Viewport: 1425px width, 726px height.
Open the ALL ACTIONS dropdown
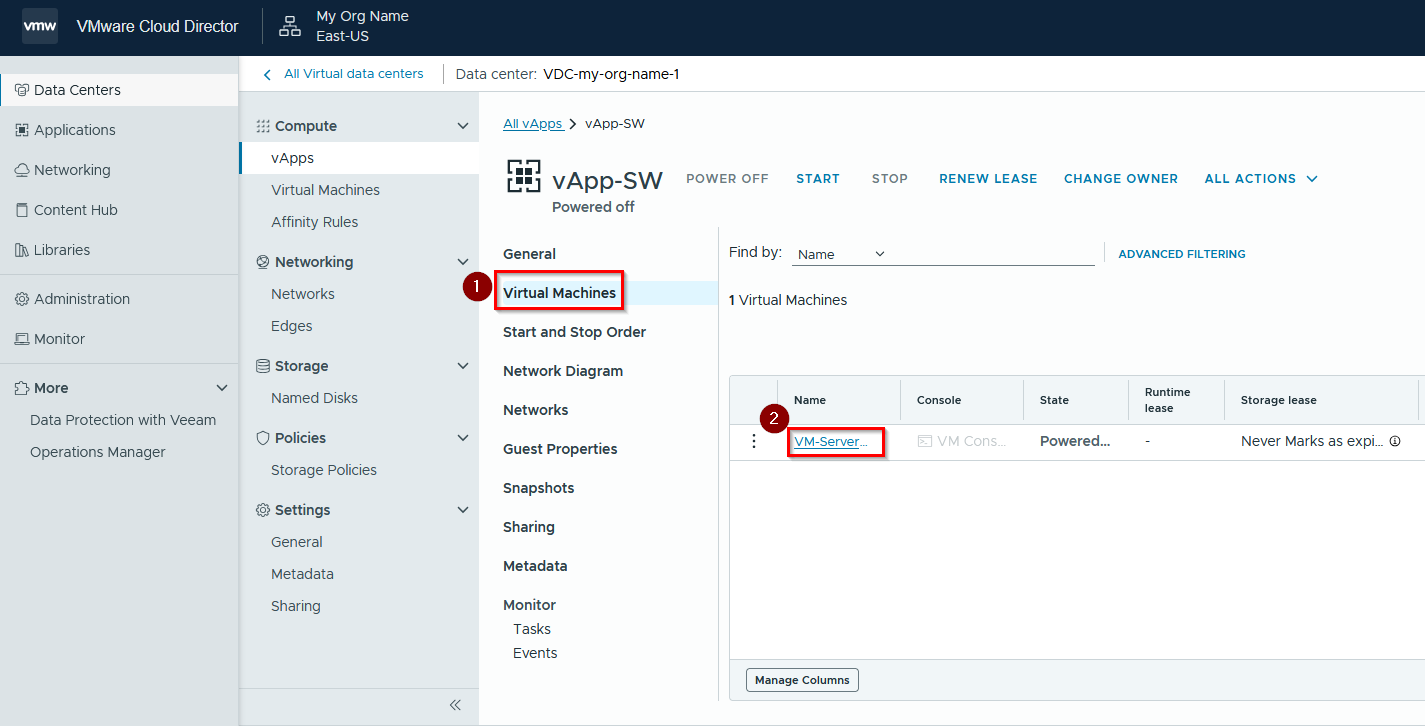click(1261, 179)
